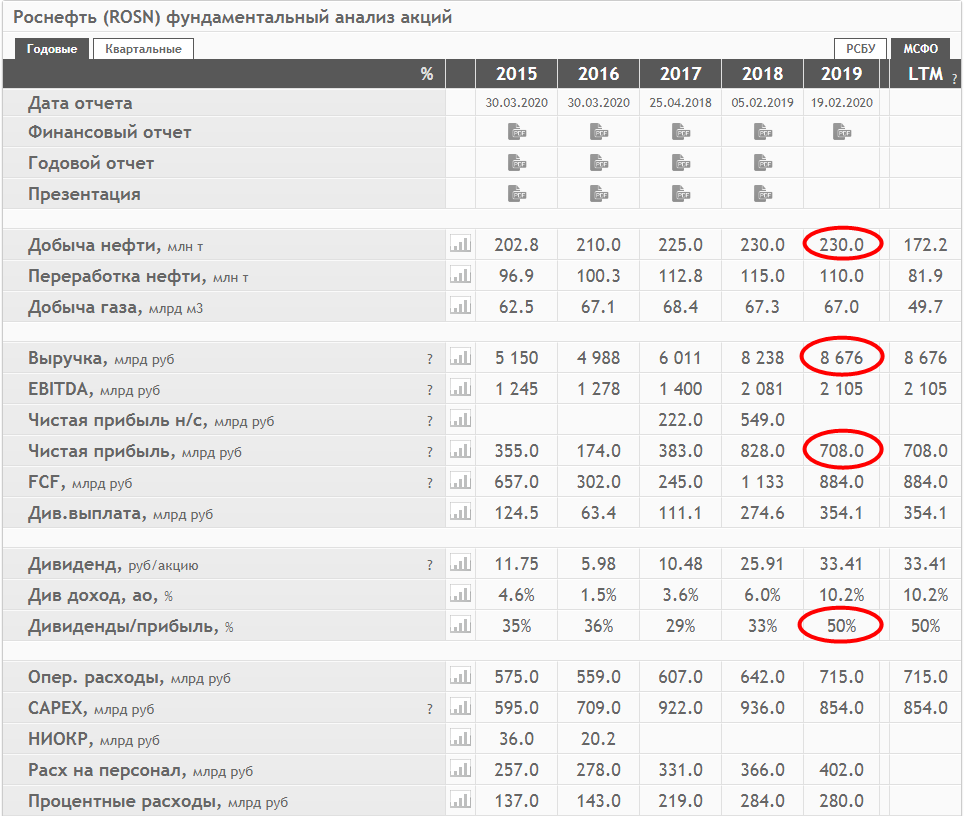Switch to the Квартальные tab
The height and width of the screenshot is (816, 973).
coord(143,49)
